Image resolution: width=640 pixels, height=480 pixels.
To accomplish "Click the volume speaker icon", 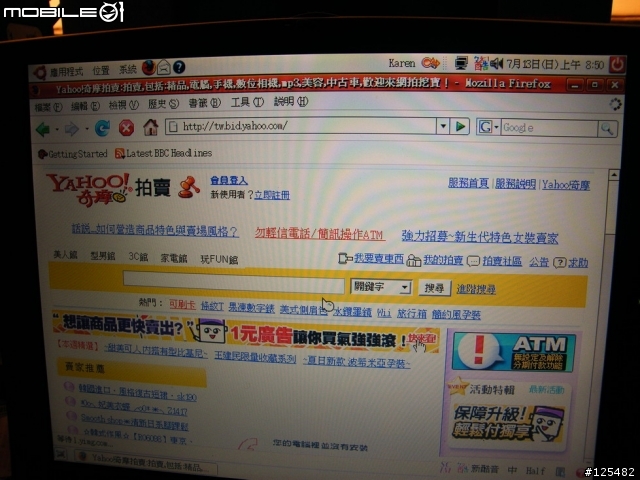I will [x=496, y=63].
